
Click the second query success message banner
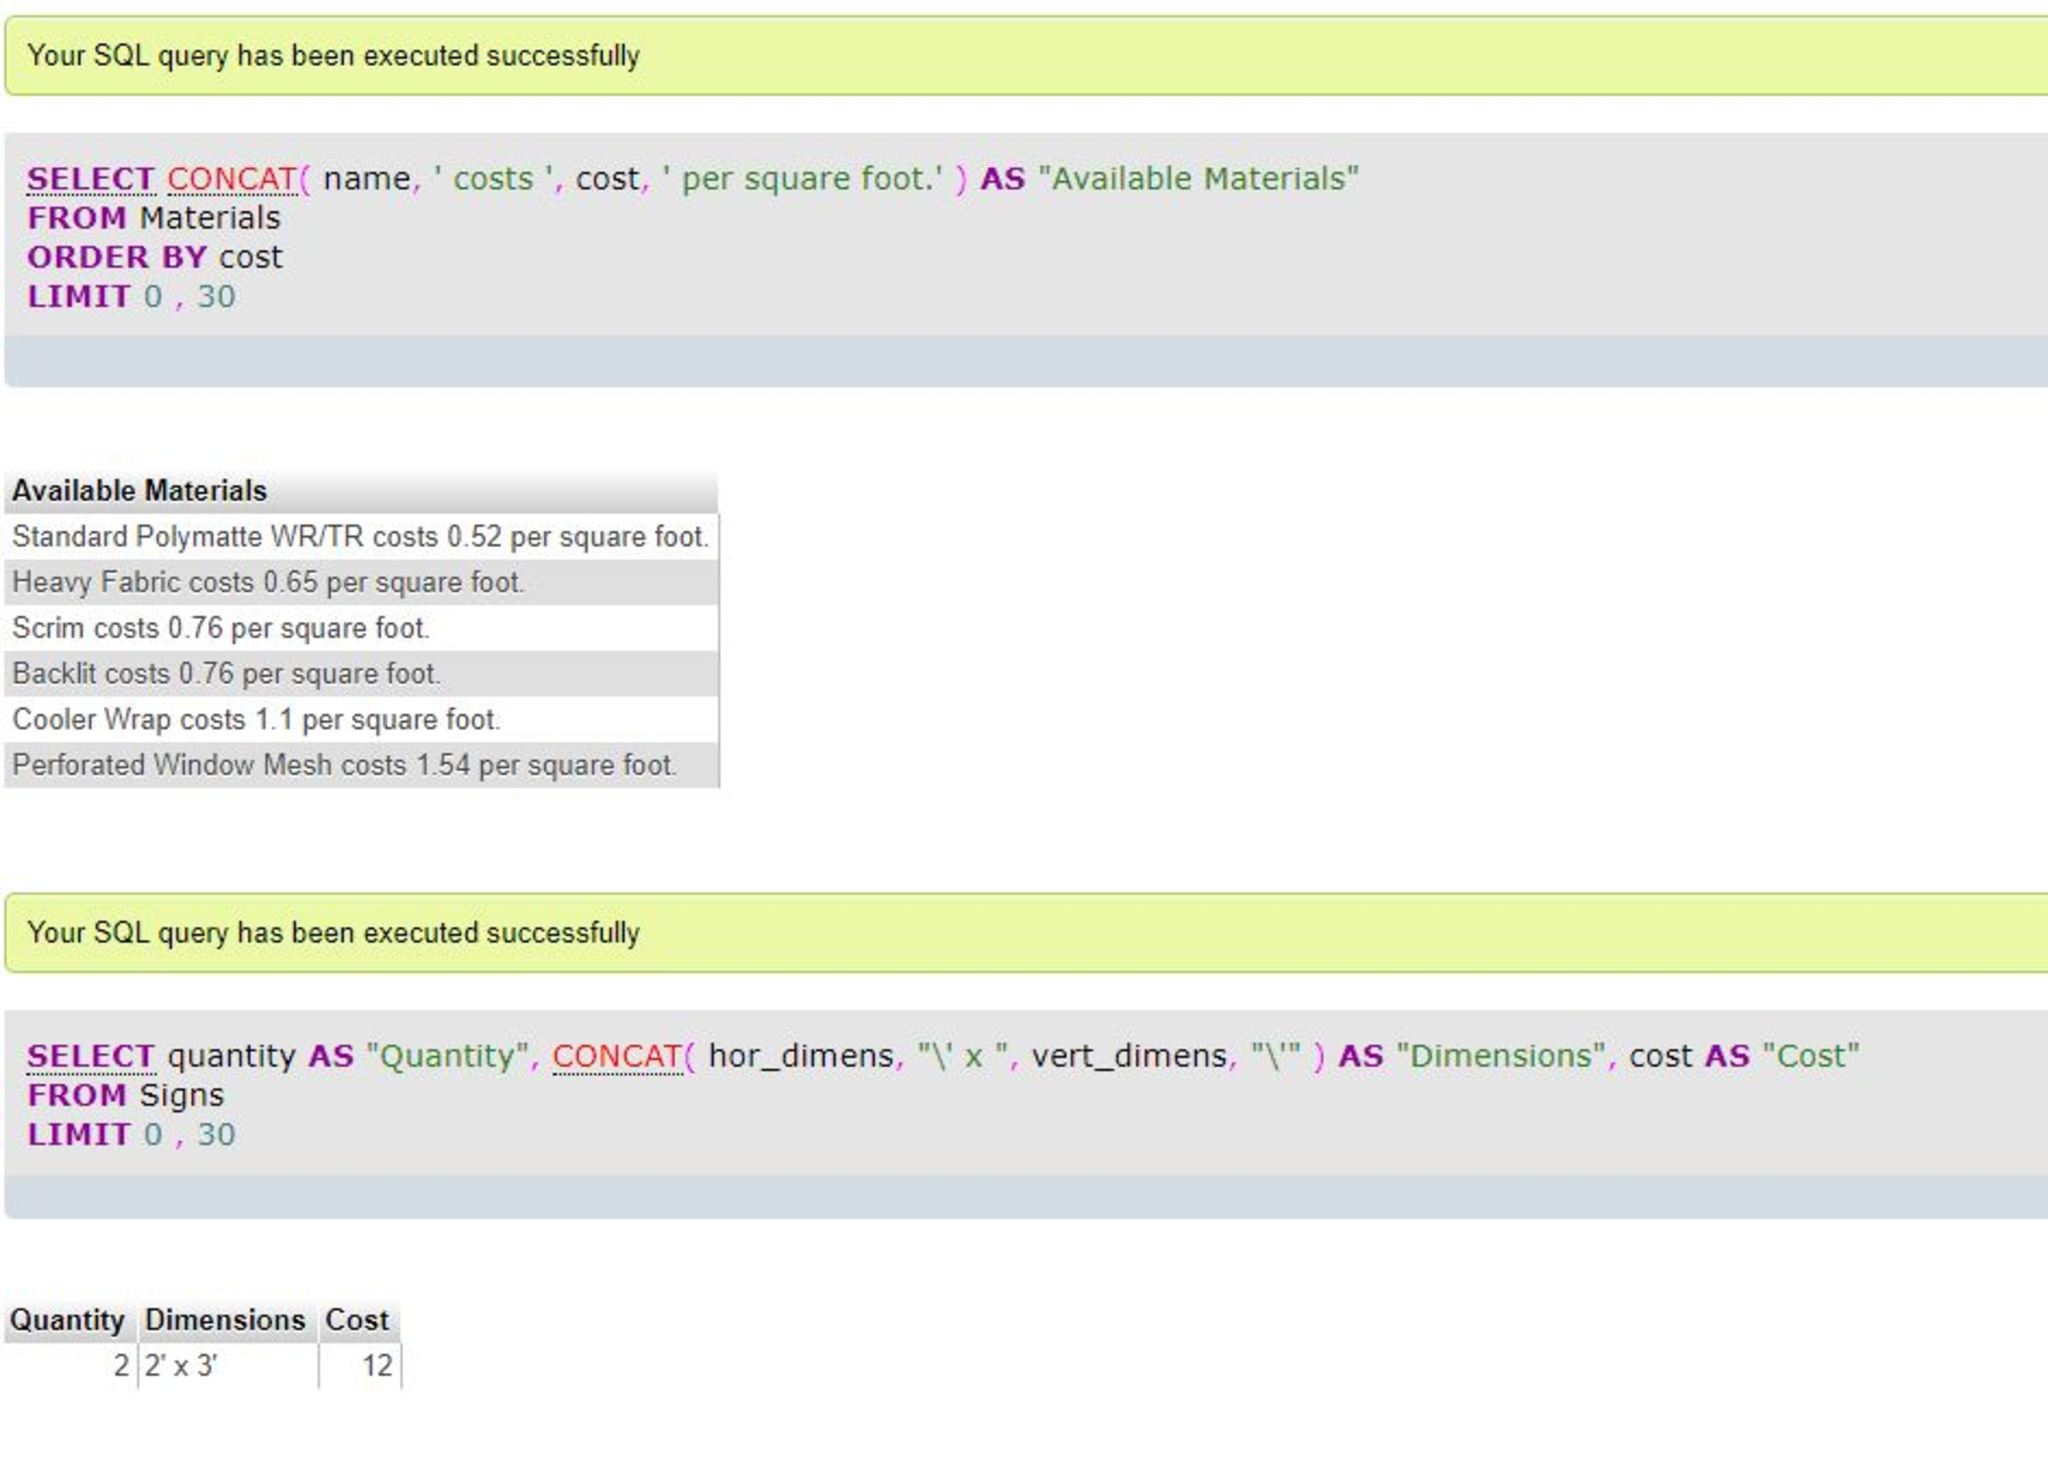[333, 933]
